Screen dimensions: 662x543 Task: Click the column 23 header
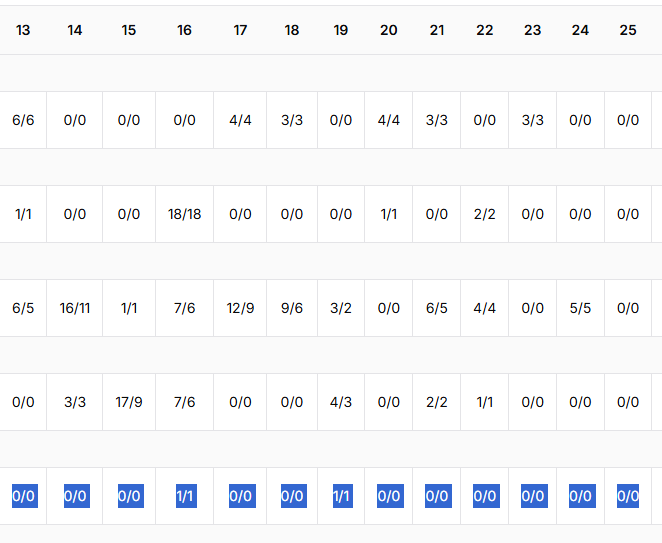(x=533, y=31)
